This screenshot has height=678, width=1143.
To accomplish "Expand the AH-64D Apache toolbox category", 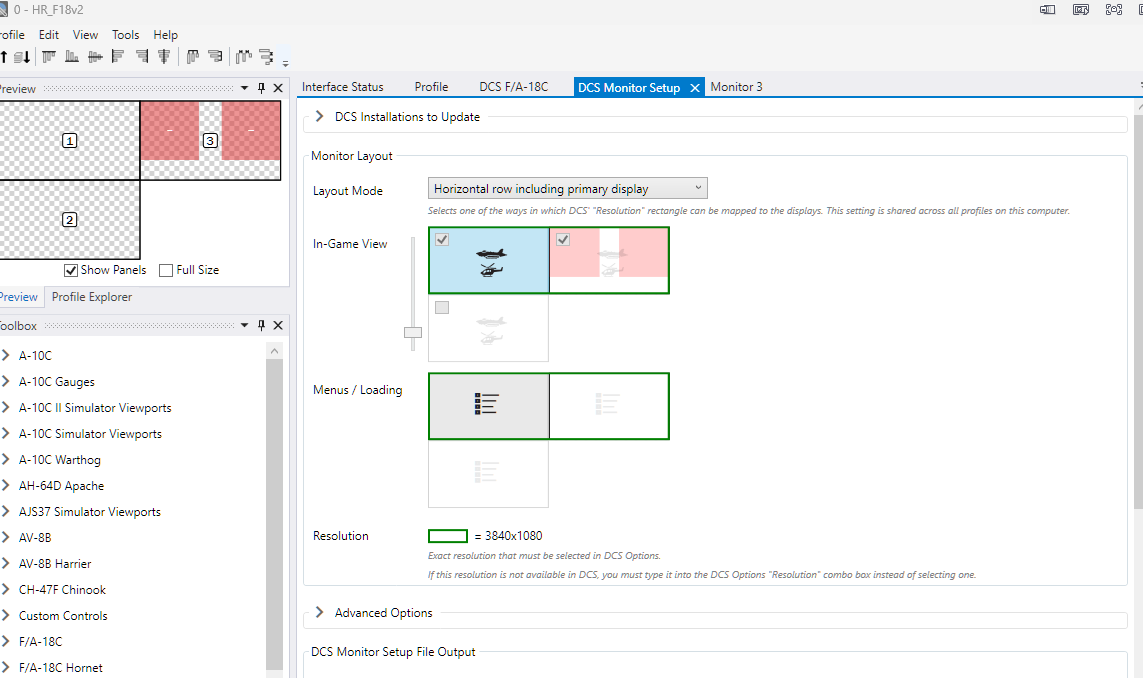I will [6, 486].
